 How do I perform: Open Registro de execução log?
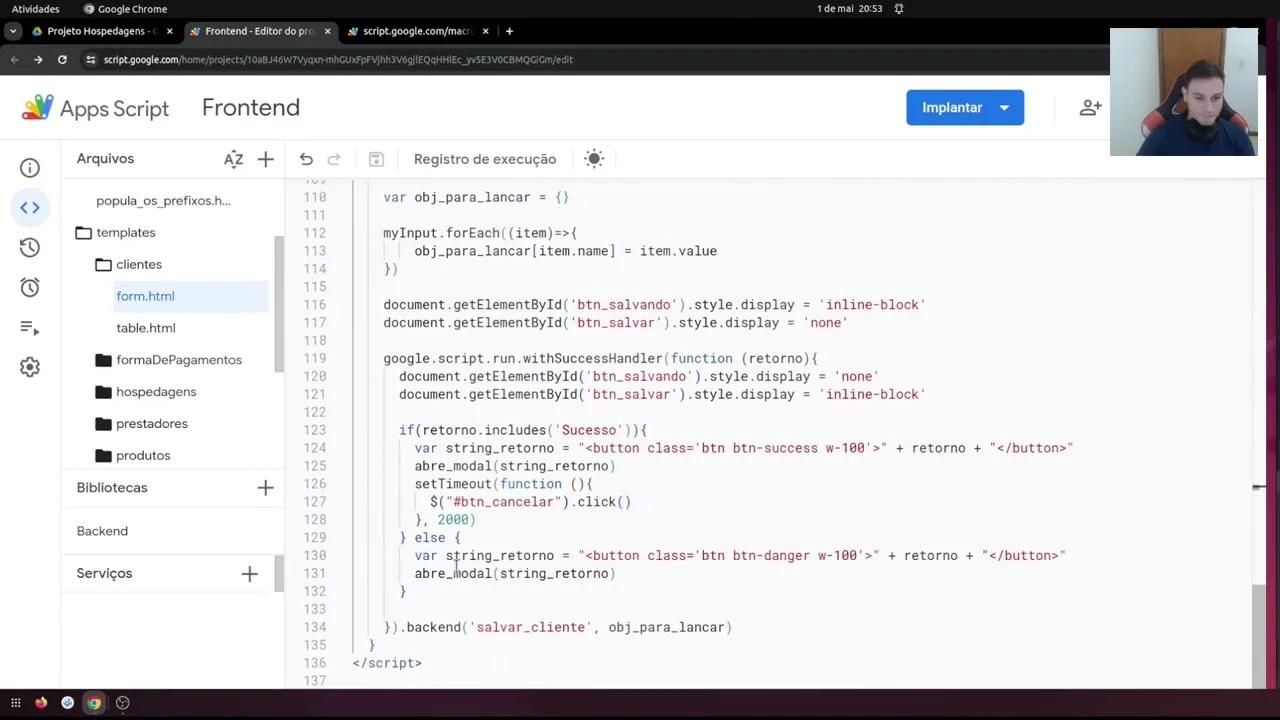[485, 159]
